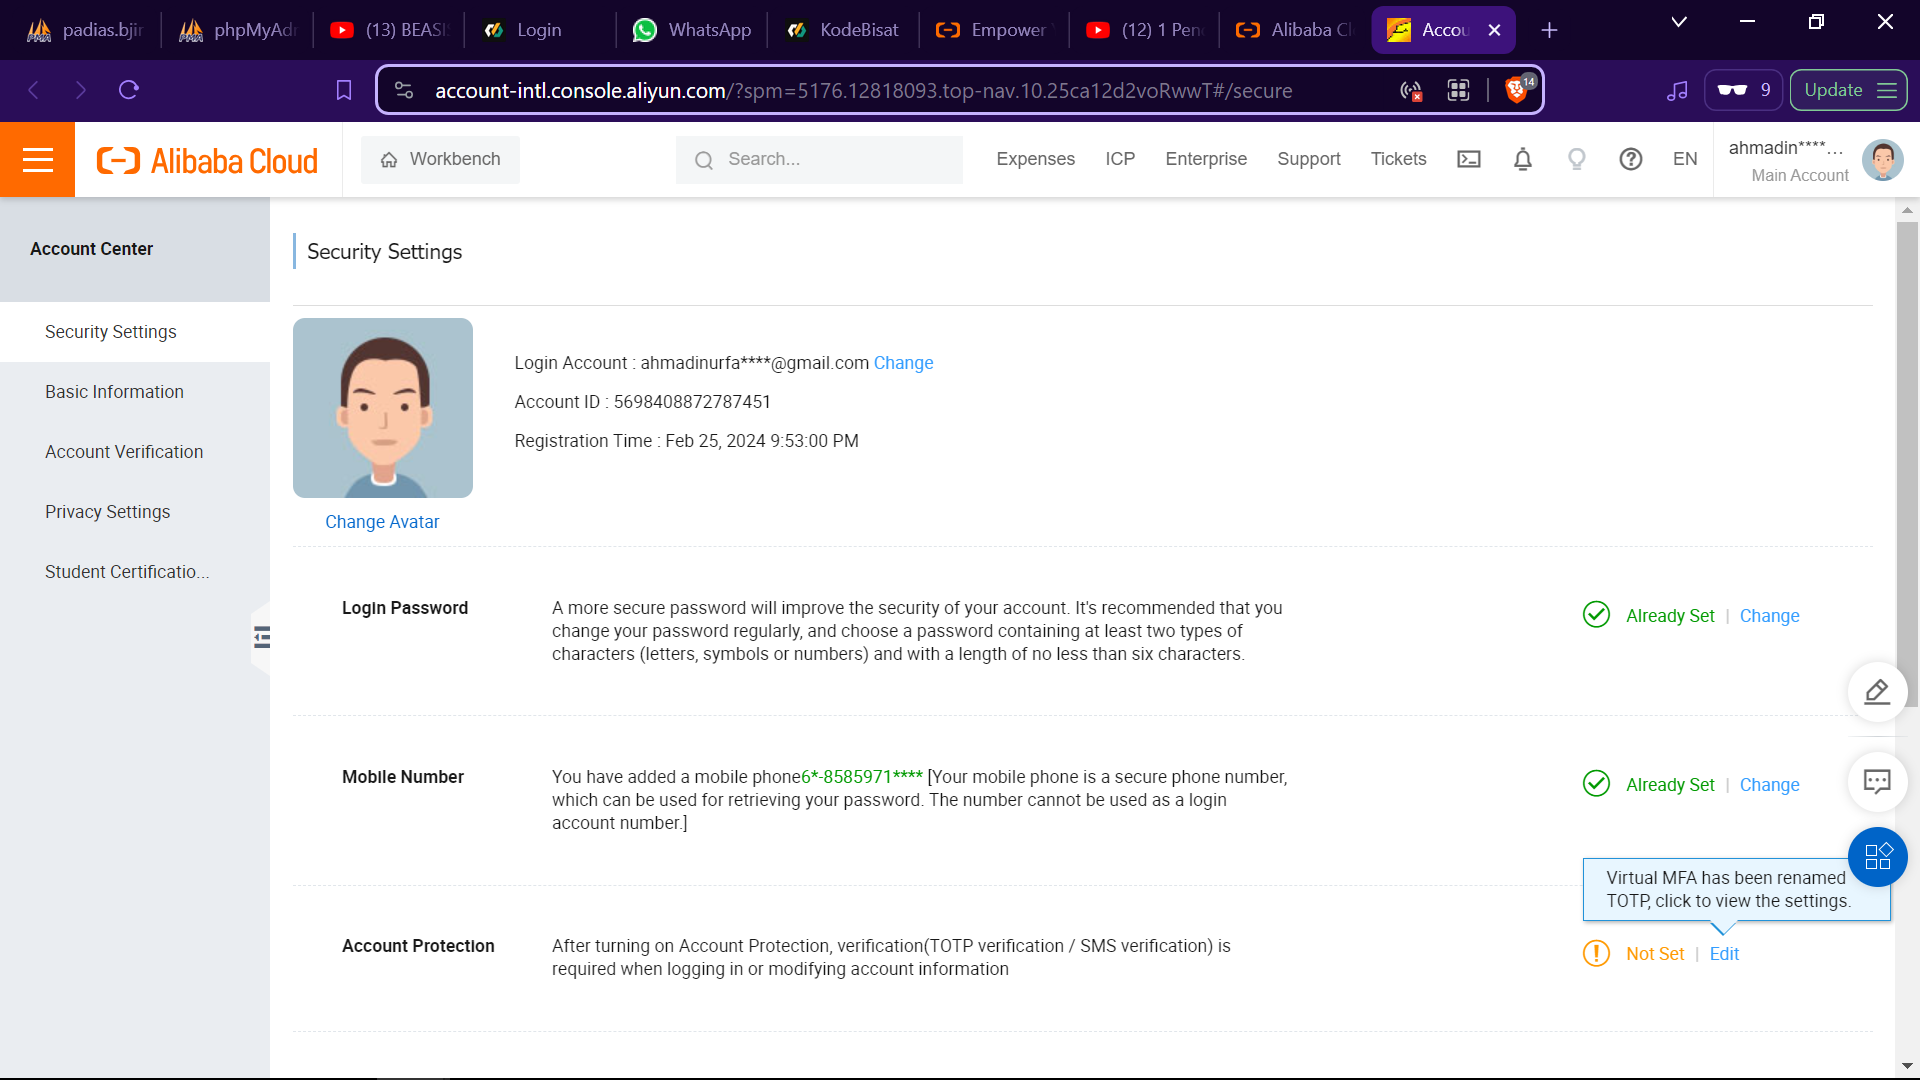Screen dimensions: 1920x1080
Task: Click Edit for Account Protection
Action: point(1724,954)
